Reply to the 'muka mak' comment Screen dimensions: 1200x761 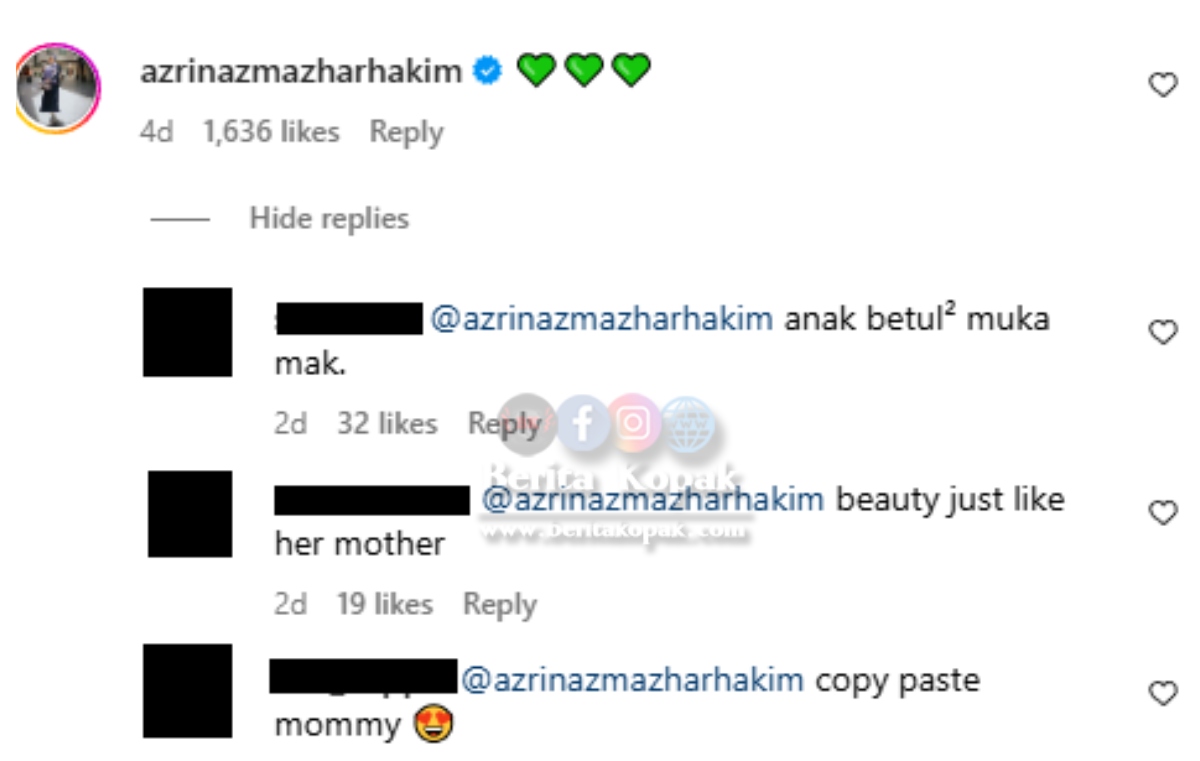tap(504, 424)
